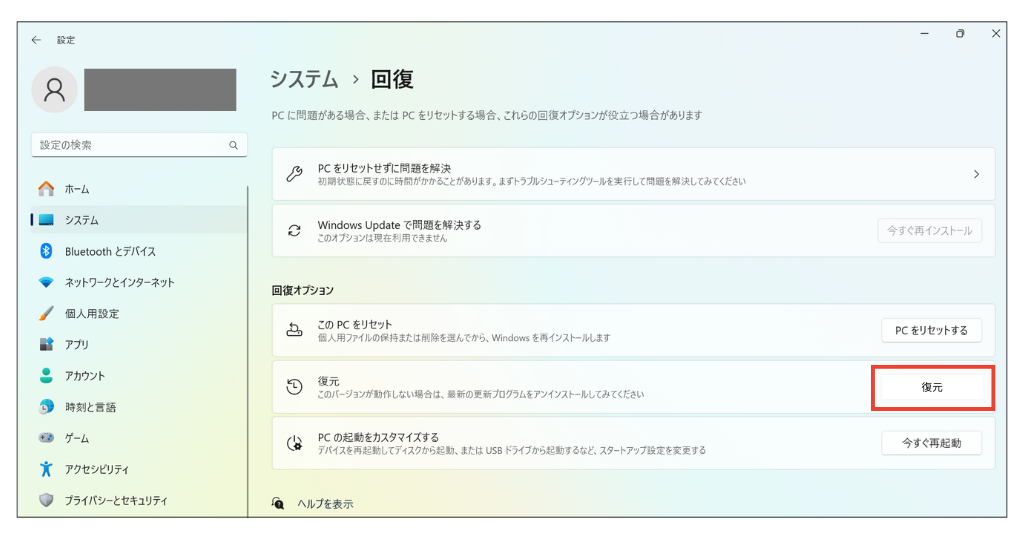Go to ネットワークとインターネット settings
This screenshot has width=1024, height=536.
click(x=139, y=282)
